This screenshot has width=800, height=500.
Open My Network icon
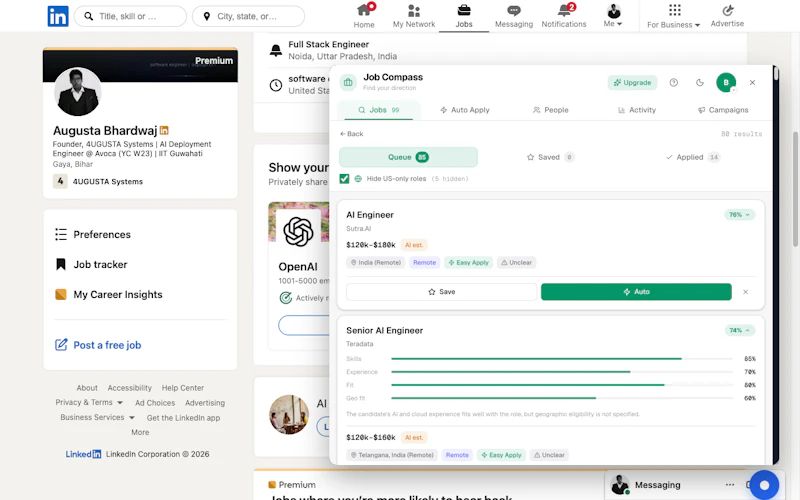click(x=414, y=10)
